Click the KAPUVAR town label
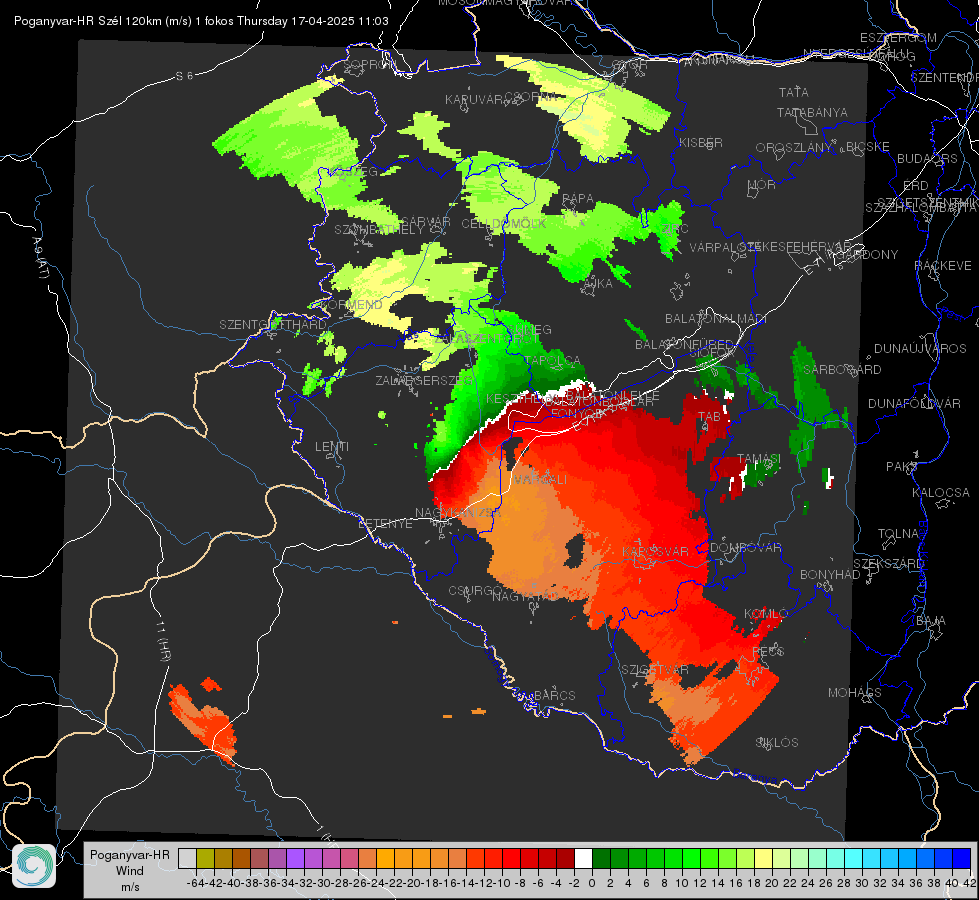 (475, 100)
